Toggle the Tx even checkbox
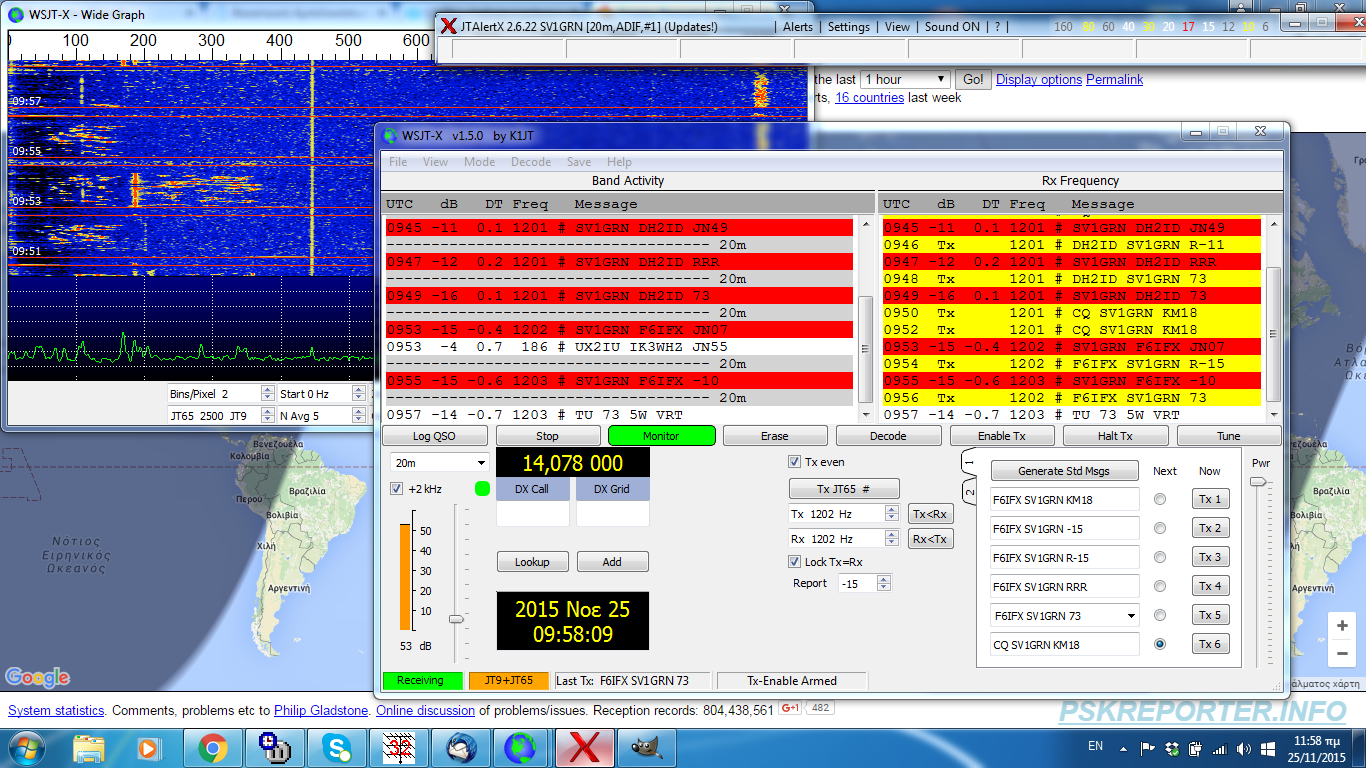 tap(793, 462)
